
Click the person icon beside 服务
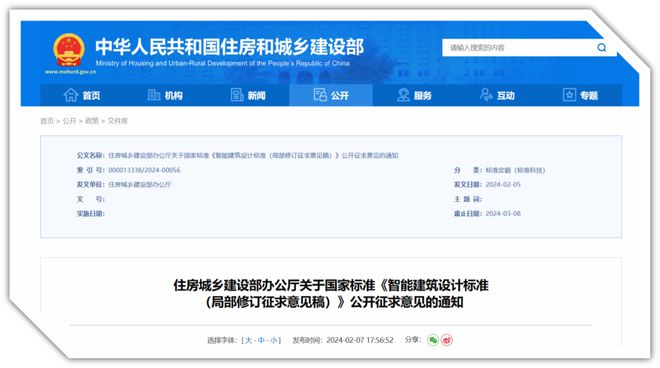[403, 95]
